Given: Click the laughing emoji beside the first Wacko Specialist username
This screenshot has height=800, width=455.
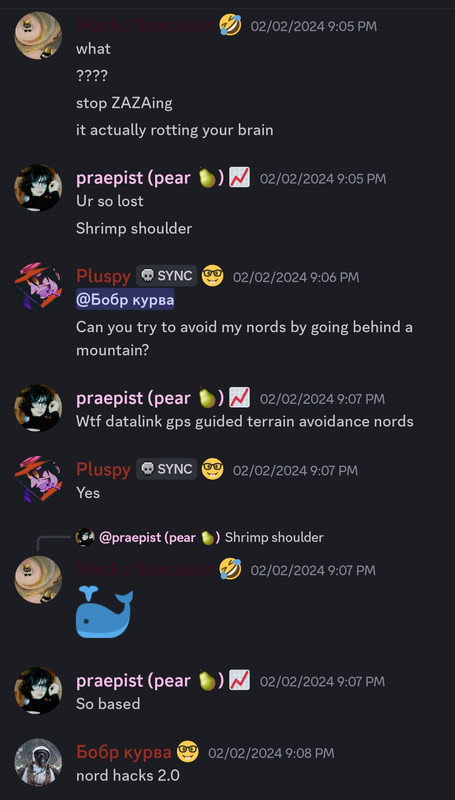Looking at the screenshot, I should tap(231, 25).
